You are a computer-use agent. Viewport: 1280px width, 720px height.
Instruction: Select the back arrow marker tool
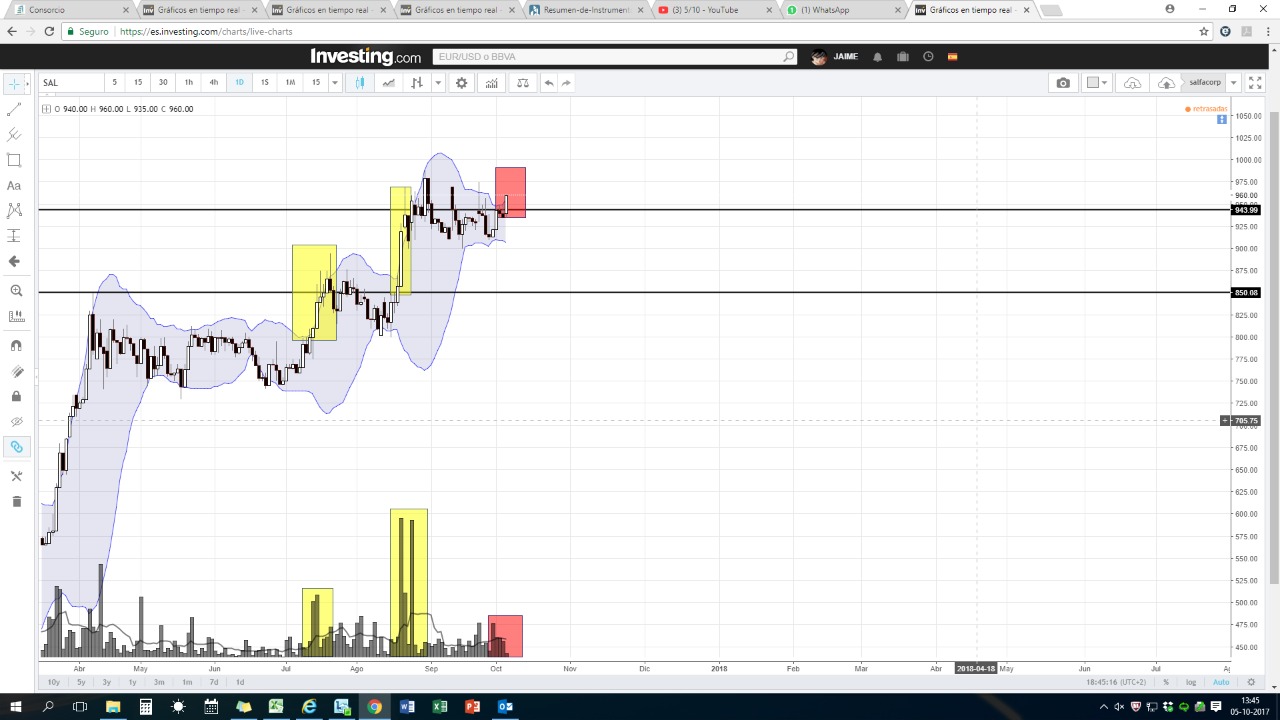[14, 261]
